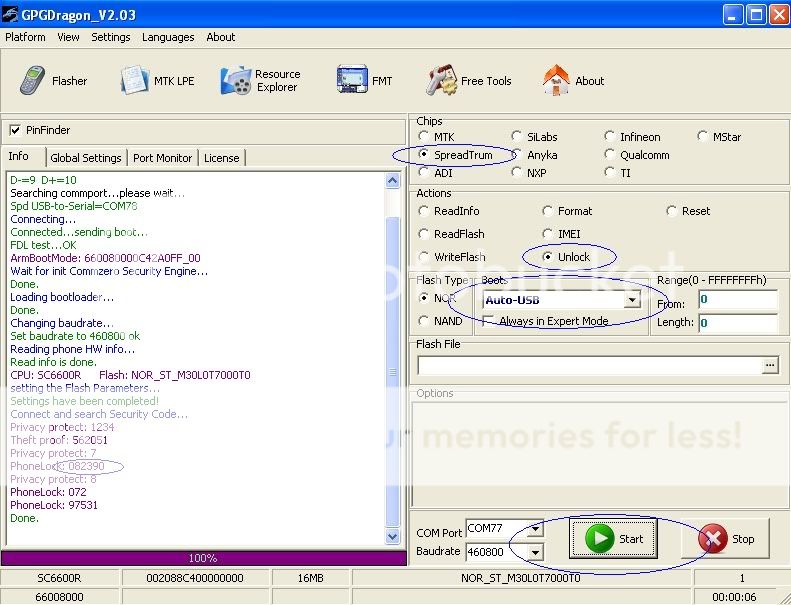Open the About menu in menu bar
Screen dimensions: 791x605
[x=220, y=37]
